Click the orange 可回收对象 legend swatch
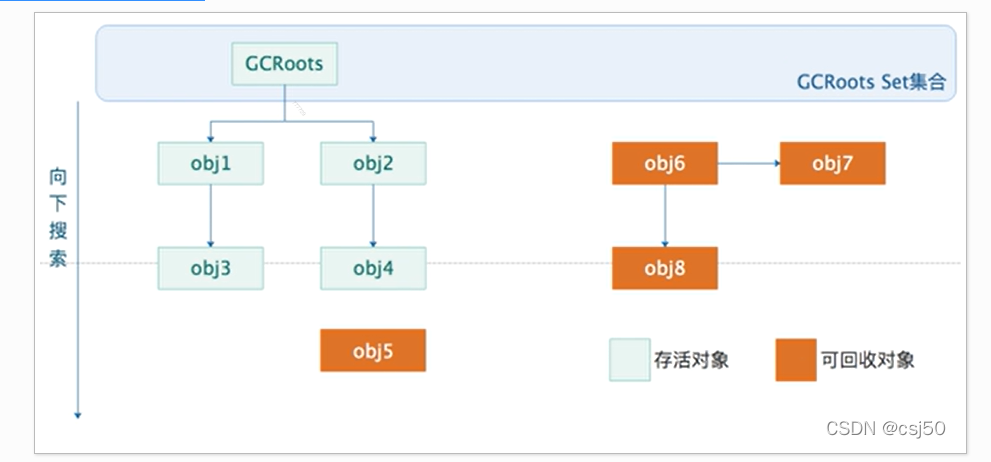This screenshot has height=462, width=991. [795, 360]
